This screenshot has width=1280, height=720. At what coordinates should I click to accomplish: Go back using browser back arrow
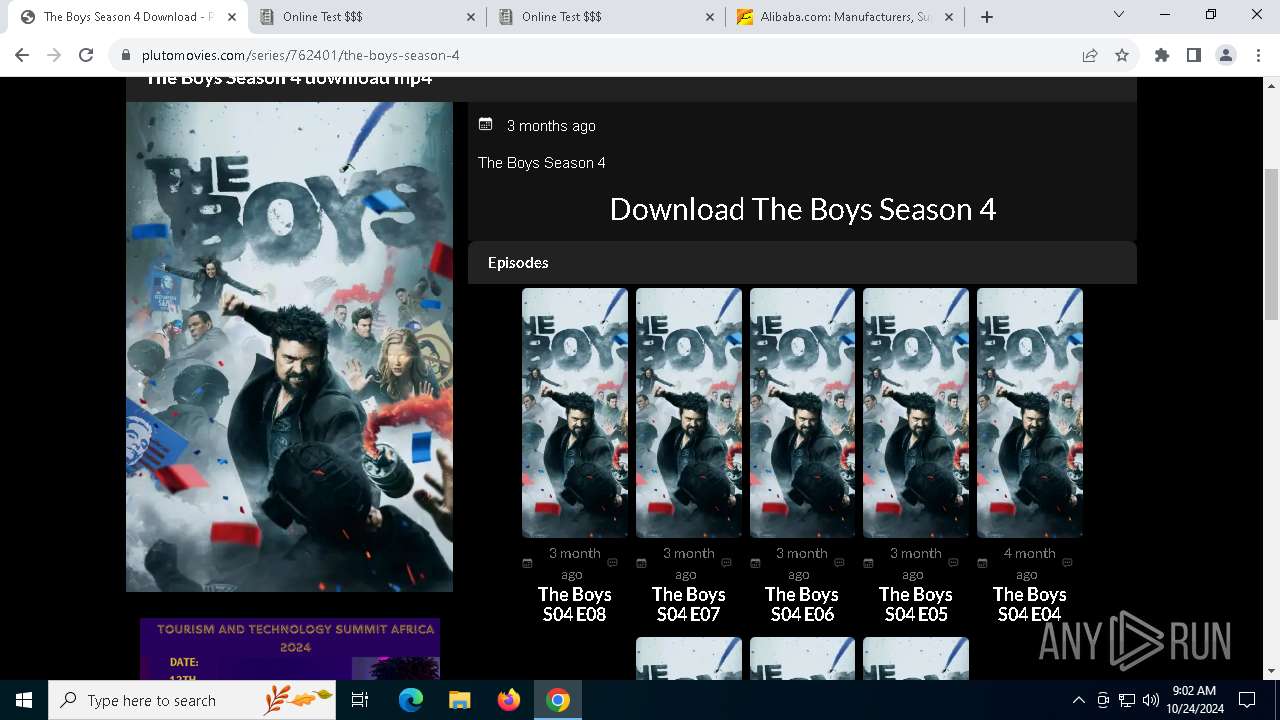[22, 55]
